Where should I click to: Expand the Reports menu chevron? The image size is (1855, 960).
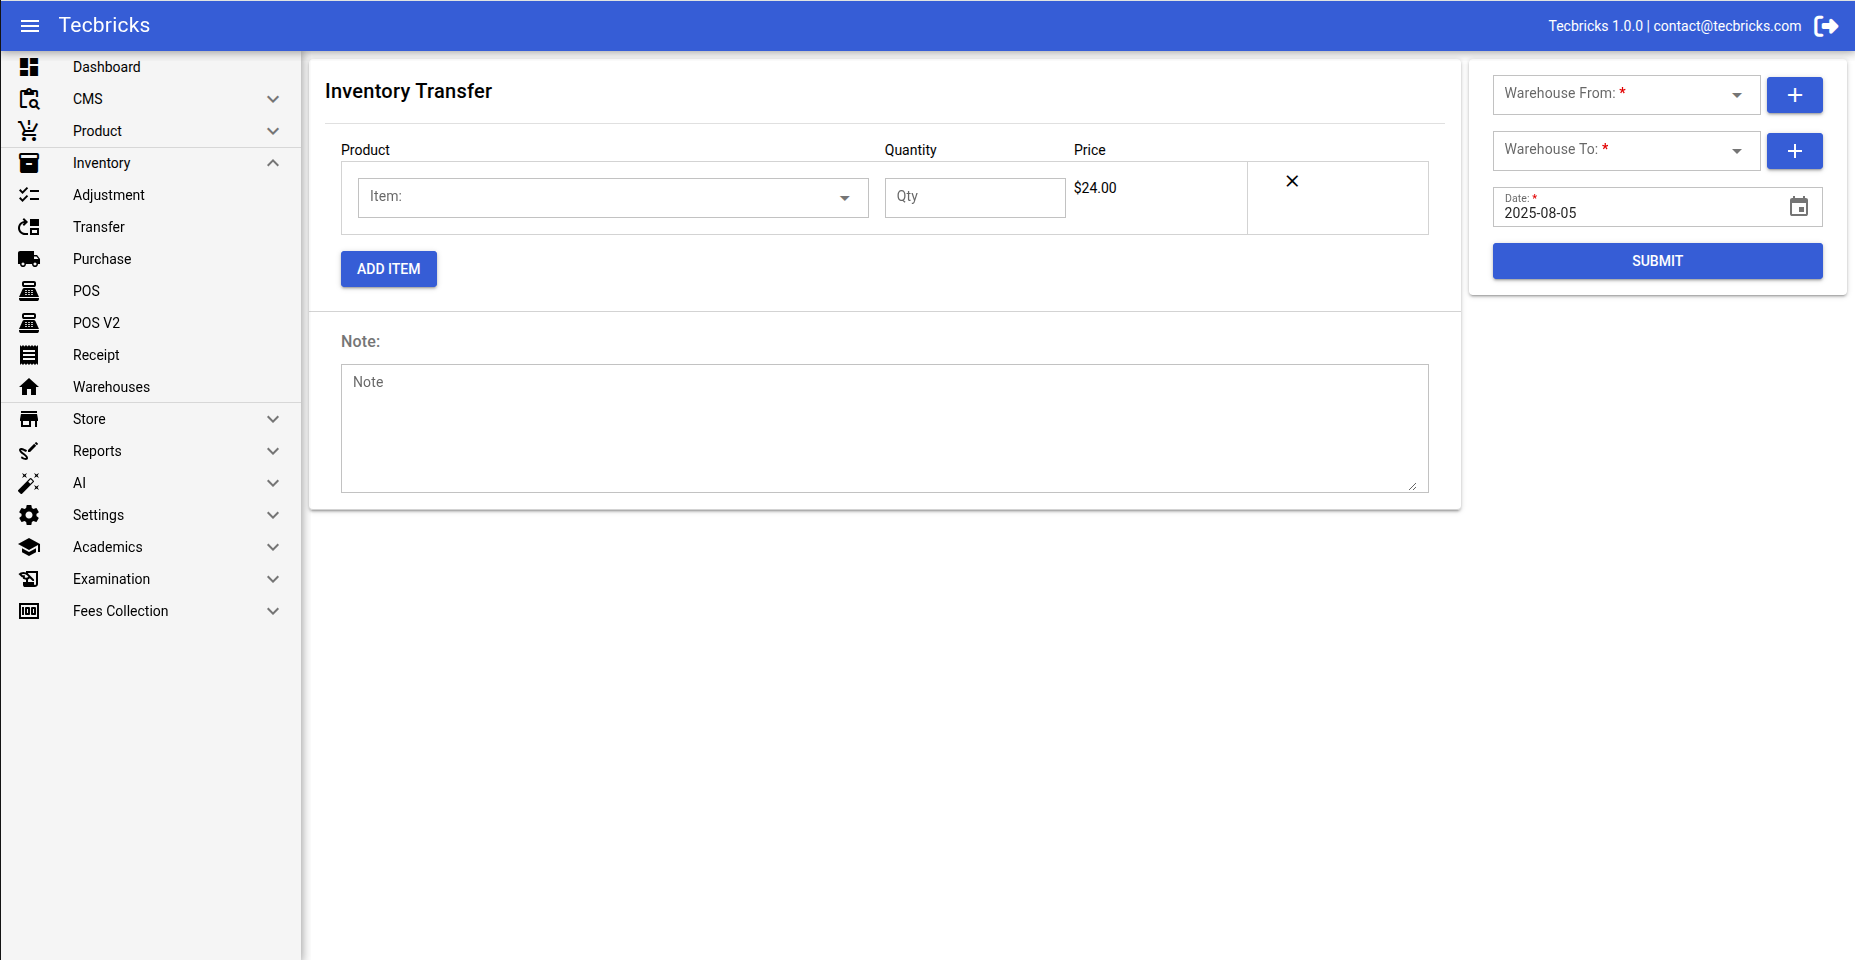click(273, 451)
